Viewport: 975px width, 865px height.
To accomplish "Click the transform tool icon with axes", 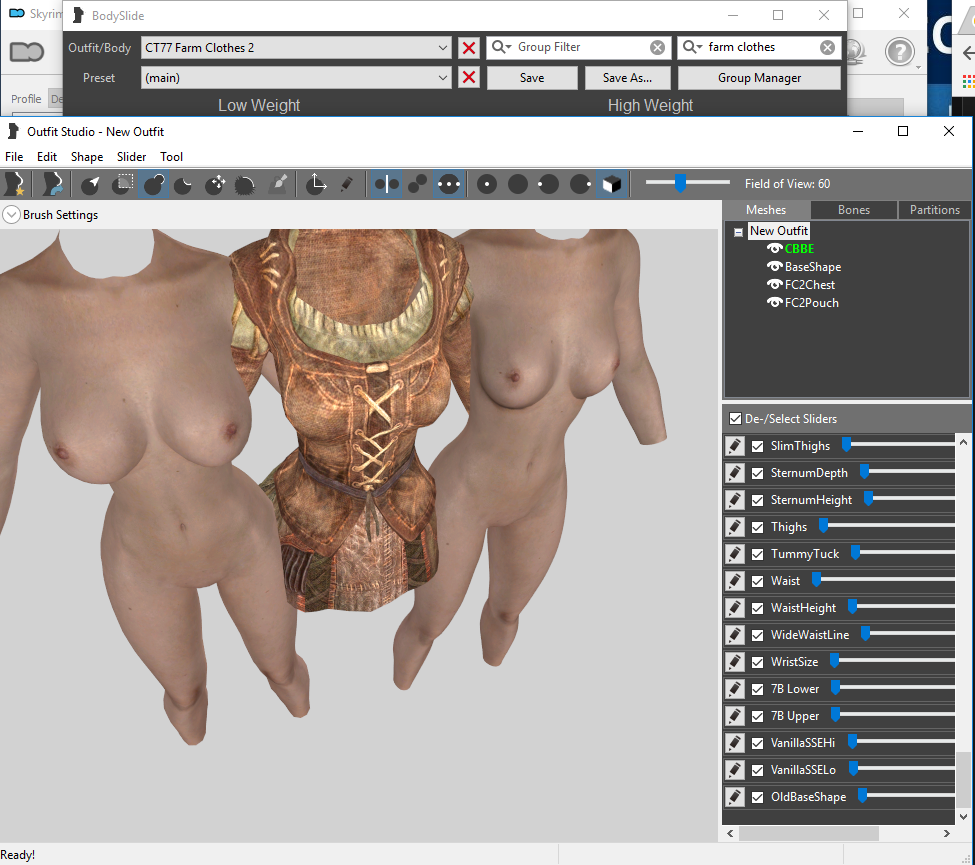I will 316,184.
